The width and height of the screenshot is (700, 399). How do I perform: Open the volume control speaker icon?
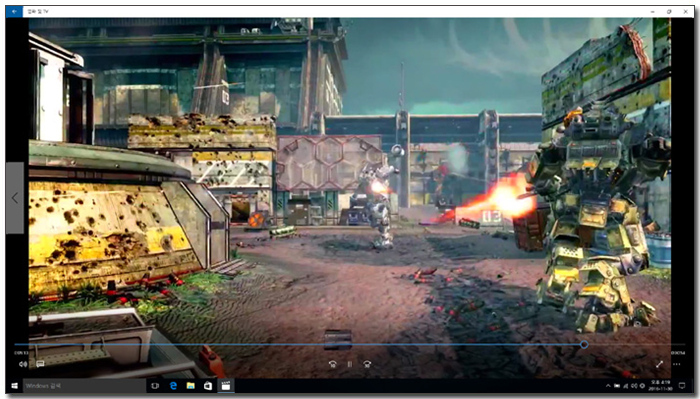click(x=23, y=364)
